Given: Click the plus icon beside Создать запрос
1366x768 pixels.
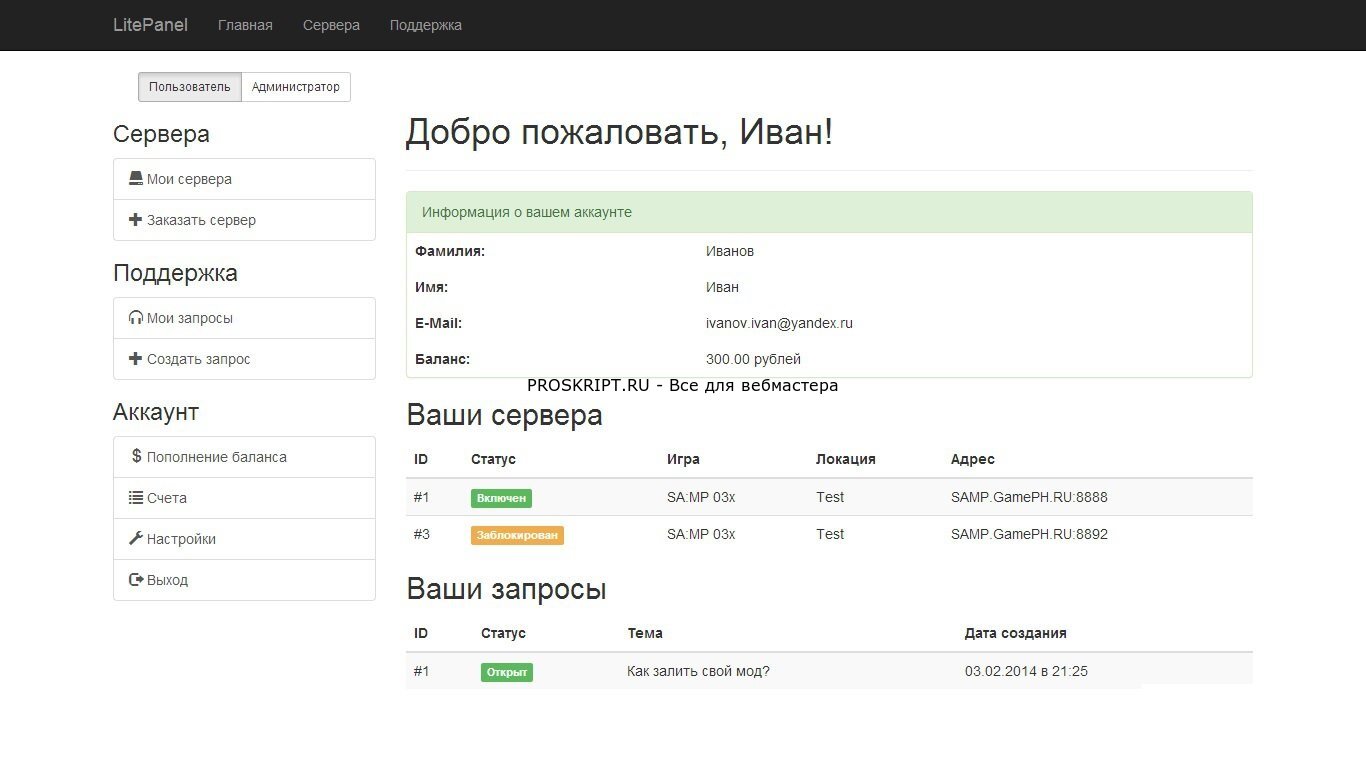Looking at the screenshot, I should 136,359.
